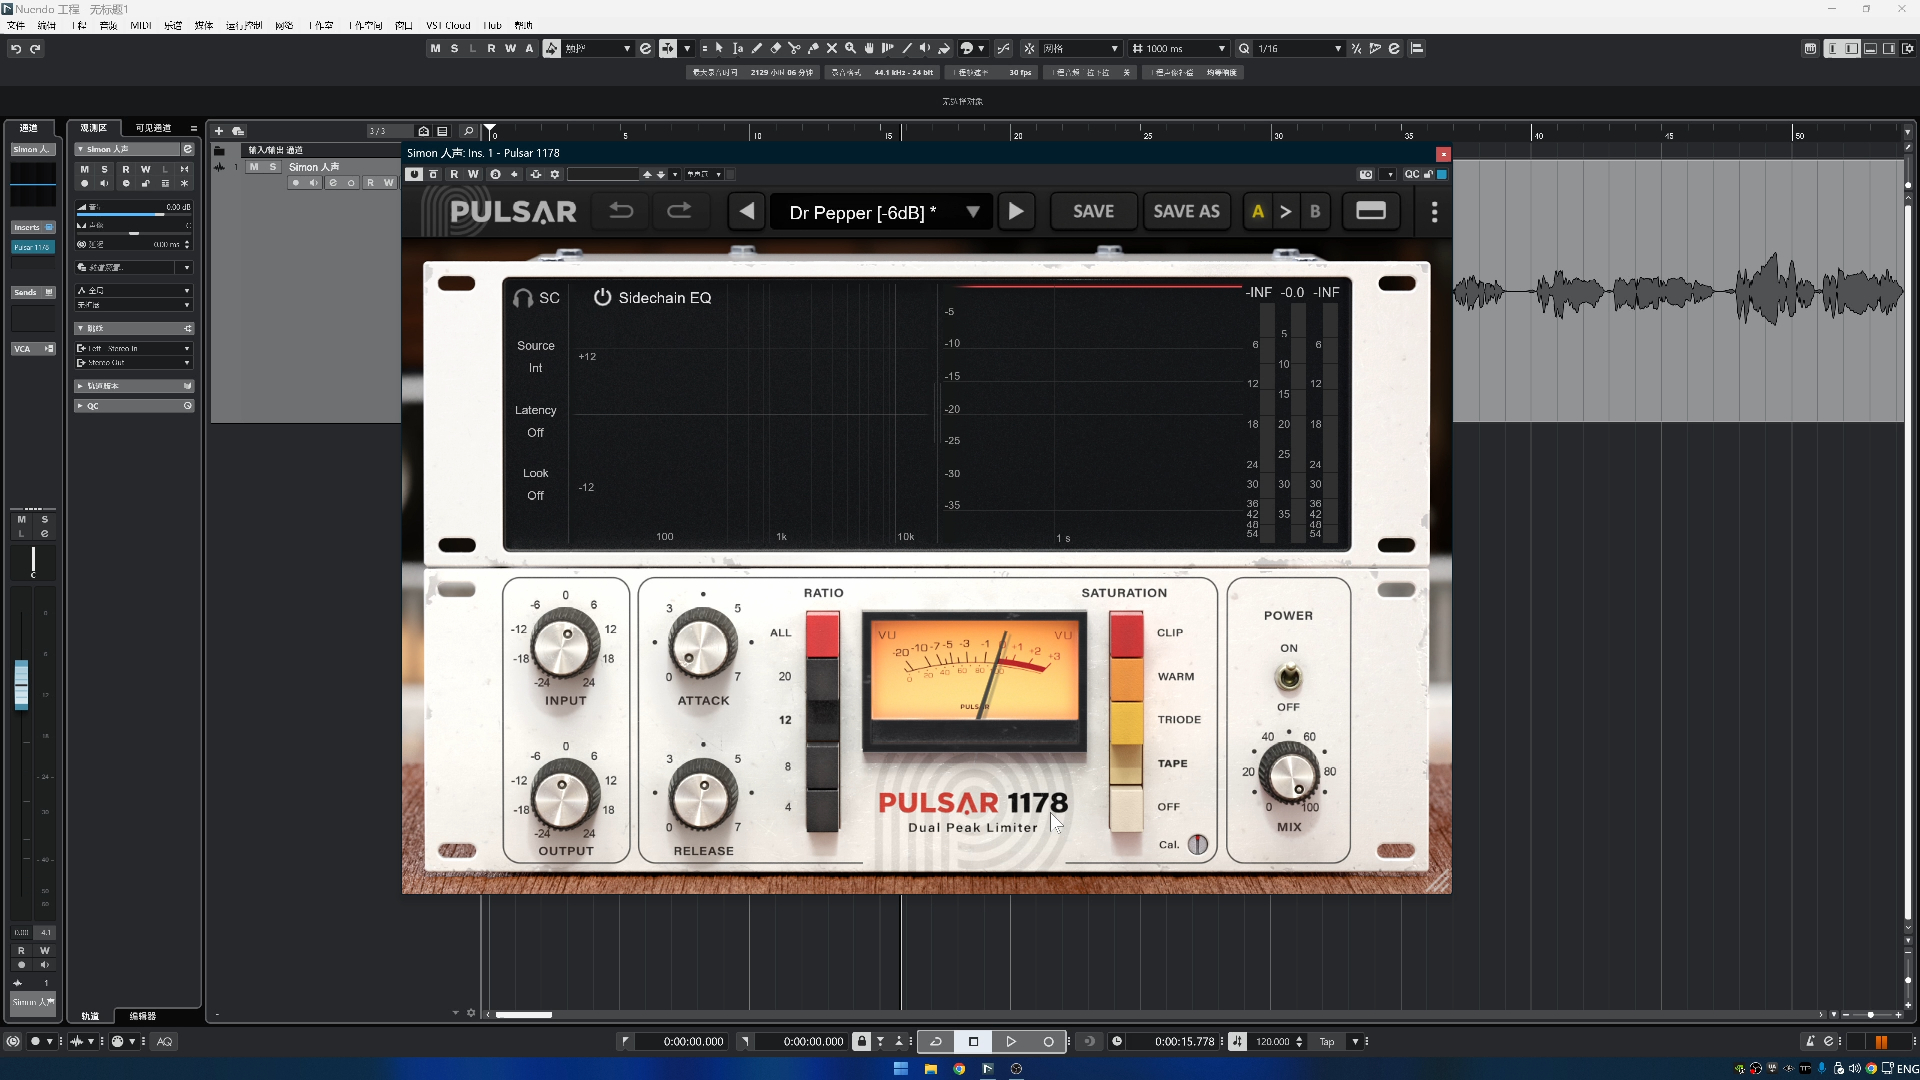Click the Undo icon in Nuendo toolbar

(x=16, y=48)
